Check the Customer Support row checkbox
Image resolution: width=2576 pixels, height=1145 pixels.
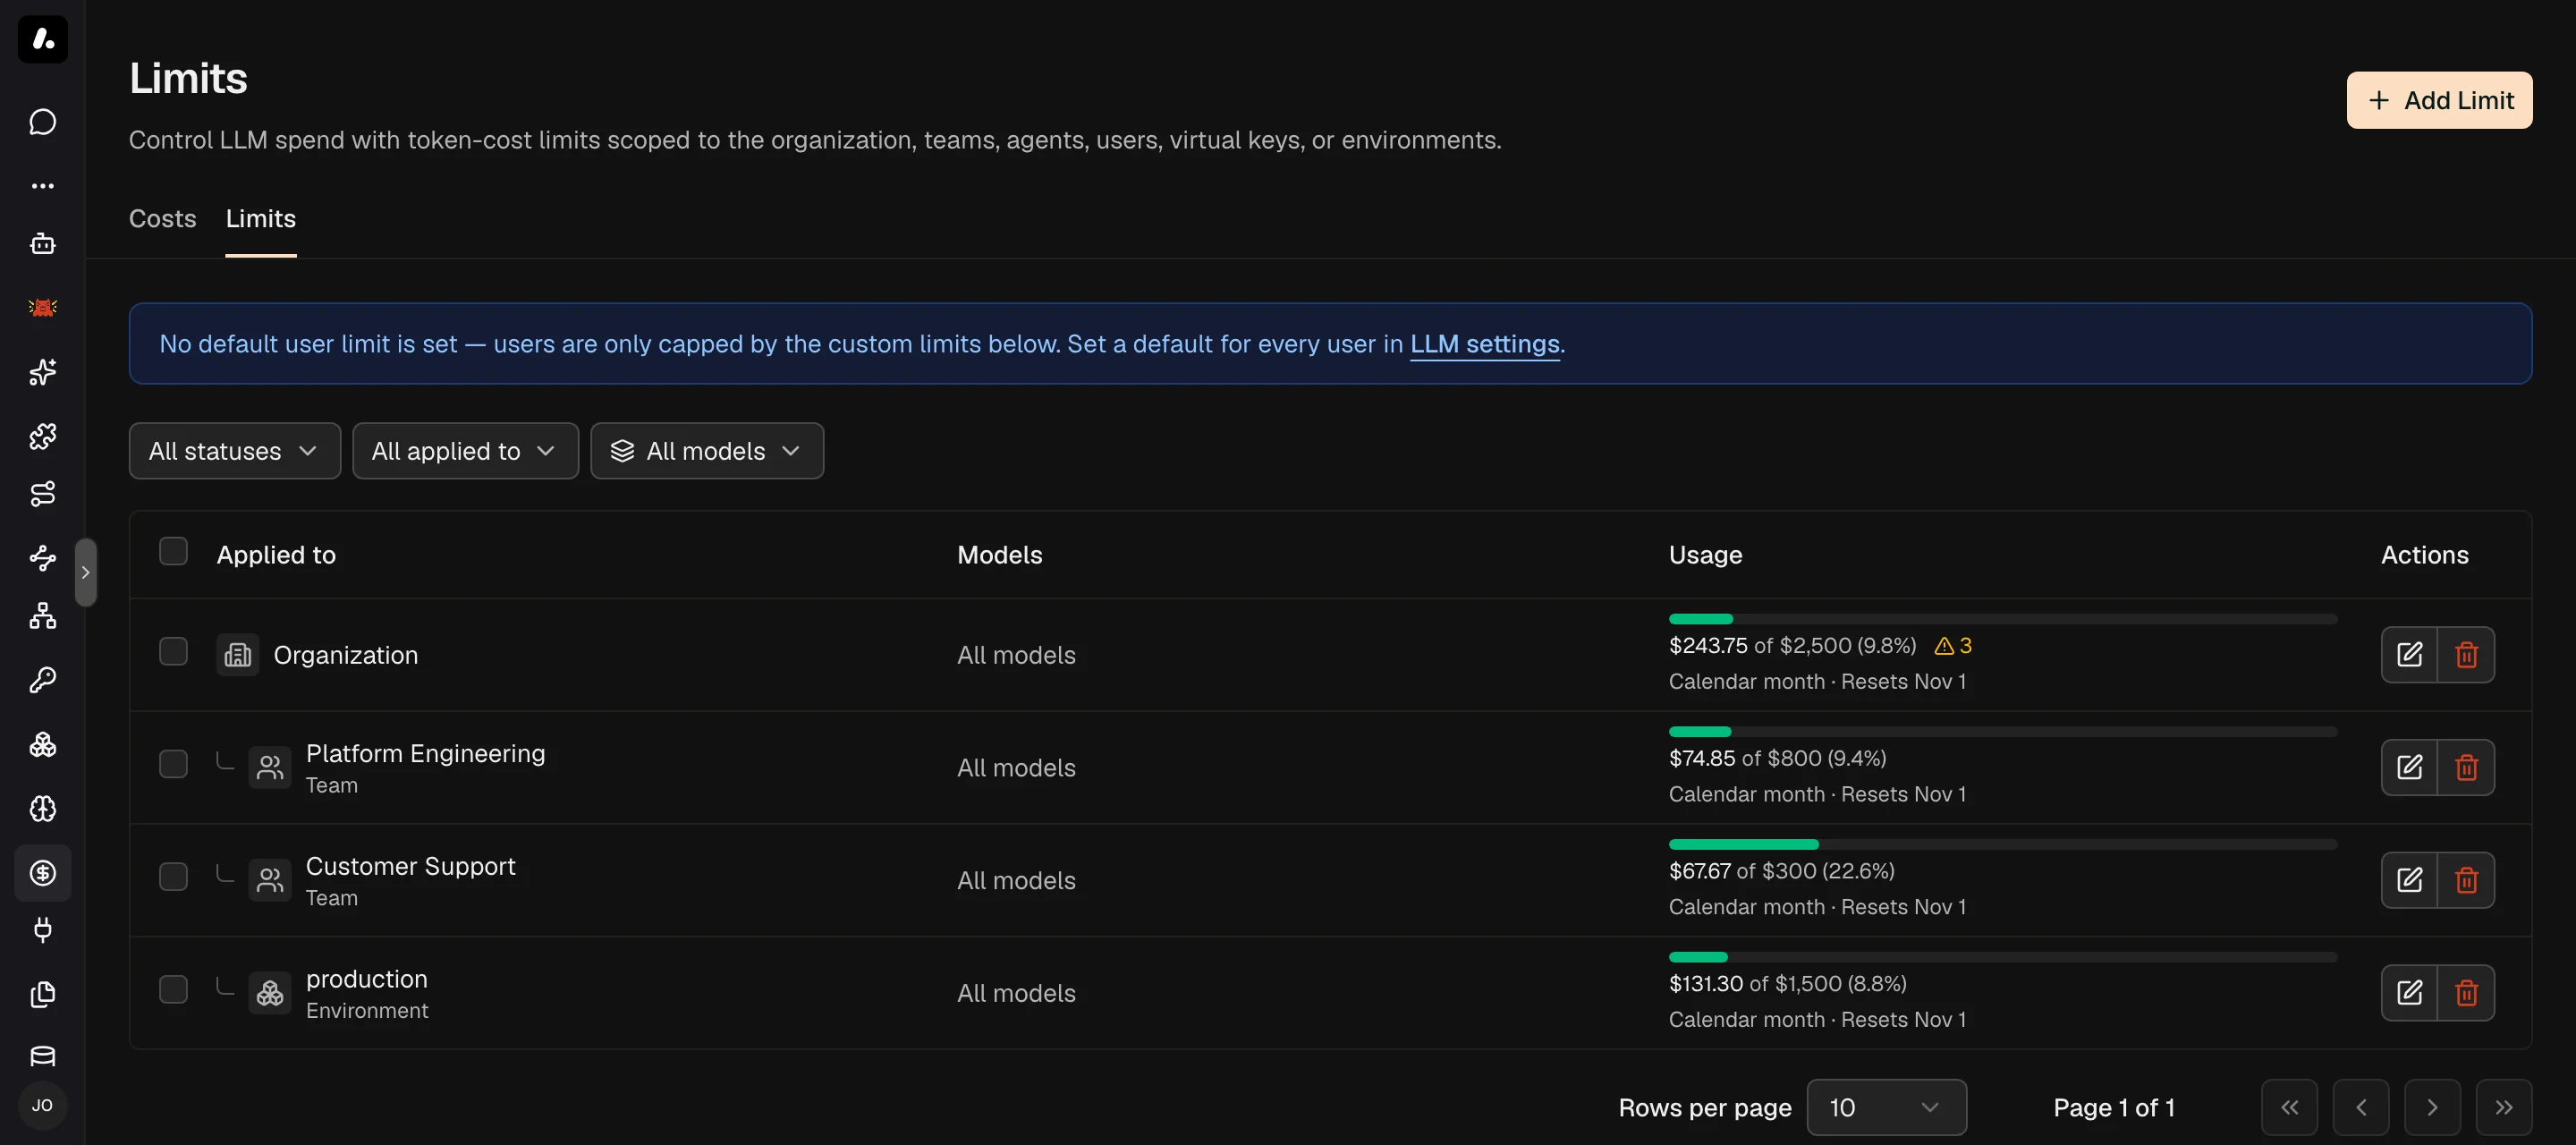pos(173,877)
